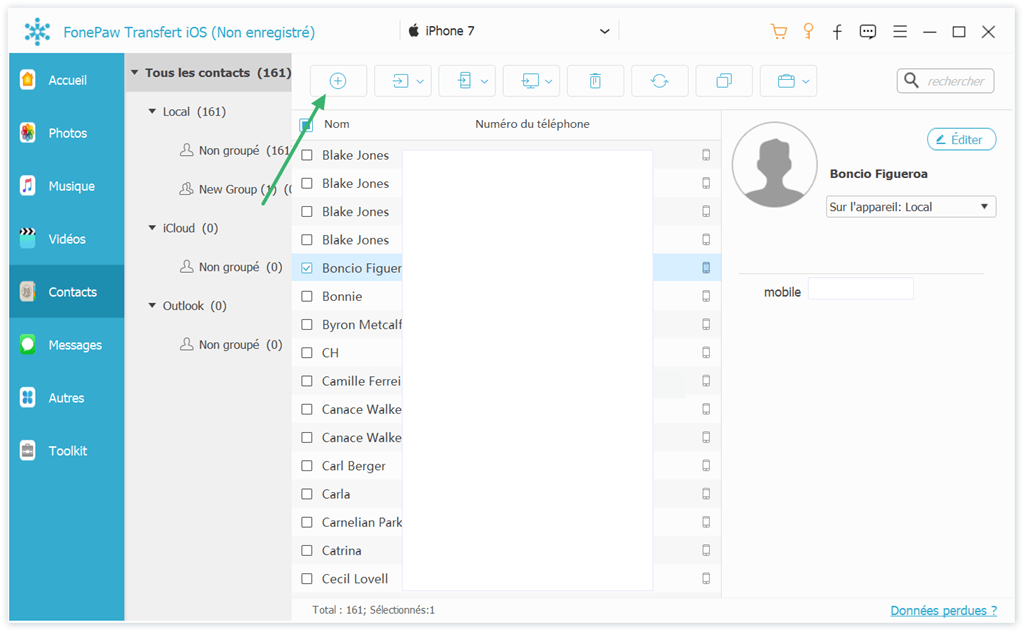Open the toolbox dropdown arrow
The image size is (1024, 632).
(806, 82)
